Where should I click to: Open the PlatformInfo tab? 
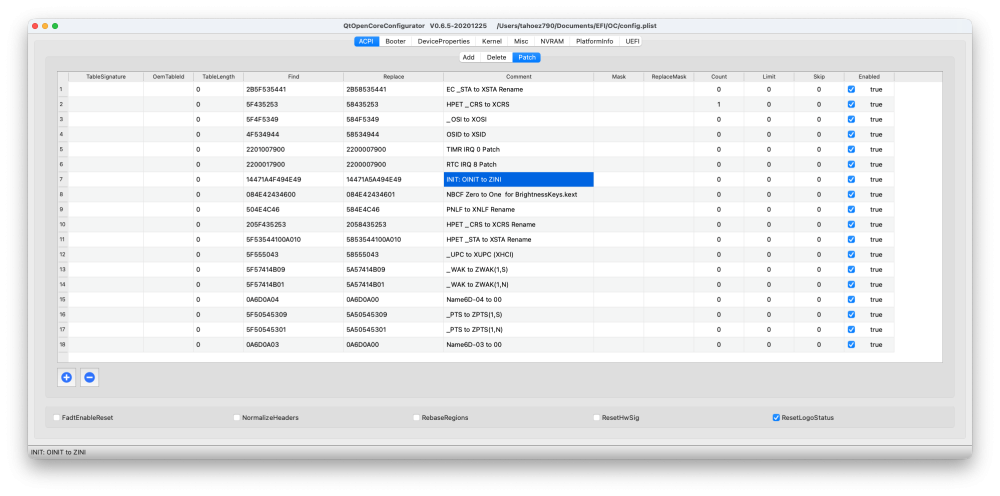pos(594,41)
